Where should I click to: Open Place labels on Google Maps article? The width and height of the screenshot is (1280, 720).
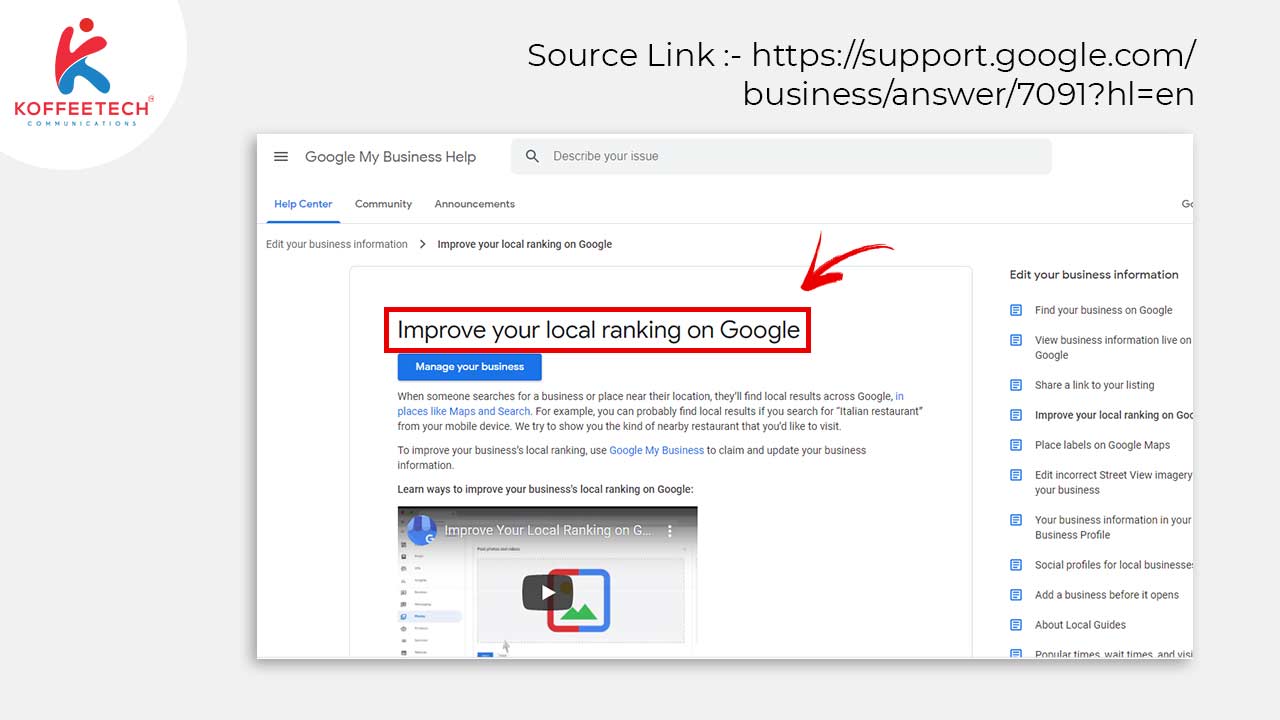pos(1102,445)
